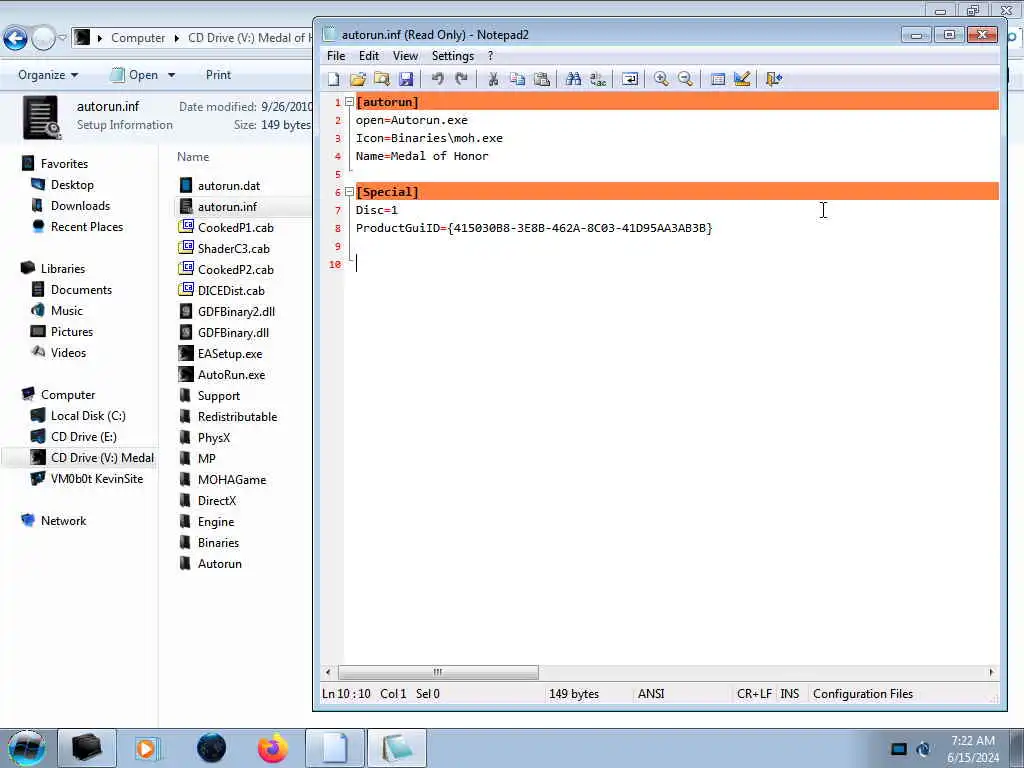Open the ? help menu
This screenshot has width=1024, height=768.
[490, 56]
